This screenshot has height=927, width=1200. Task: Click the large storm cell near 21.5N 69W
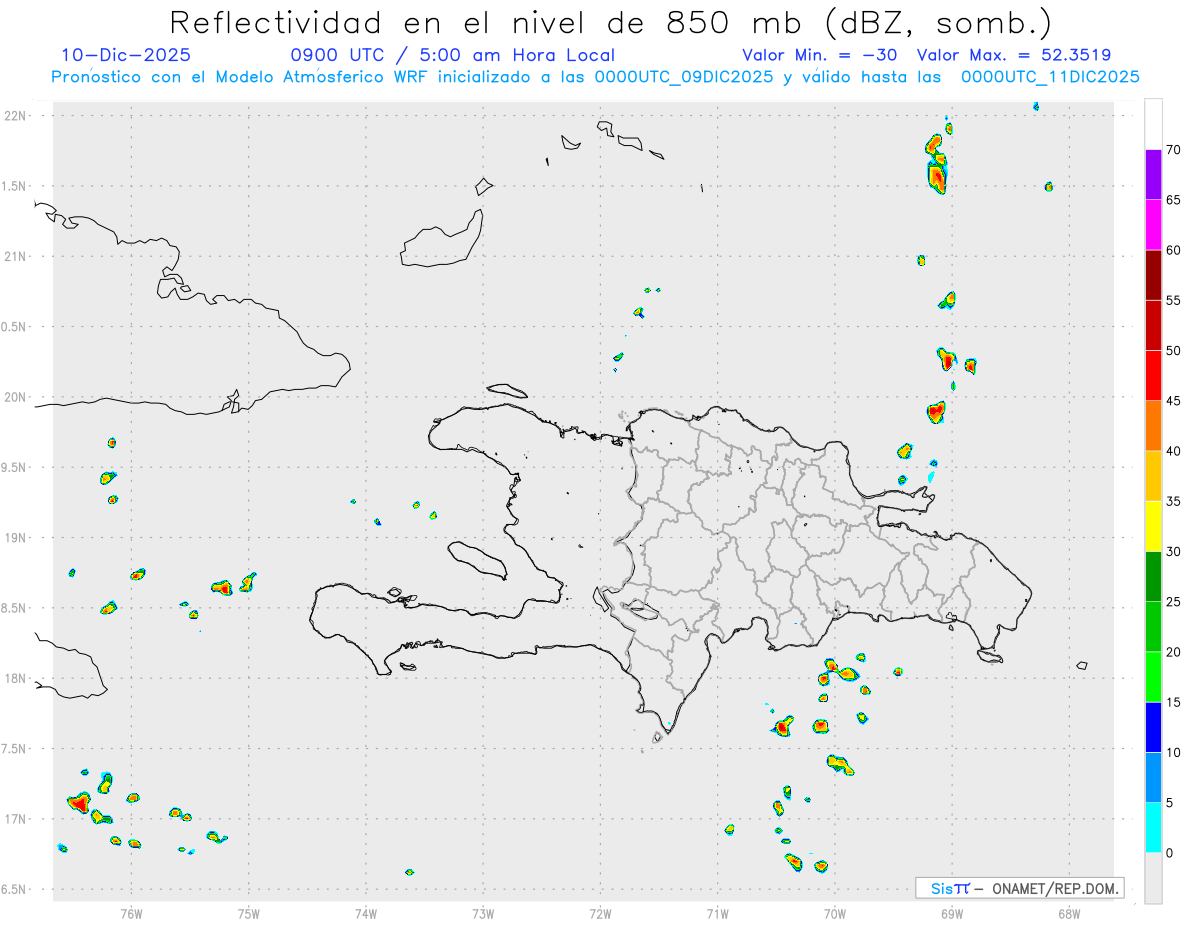(937, 176)
